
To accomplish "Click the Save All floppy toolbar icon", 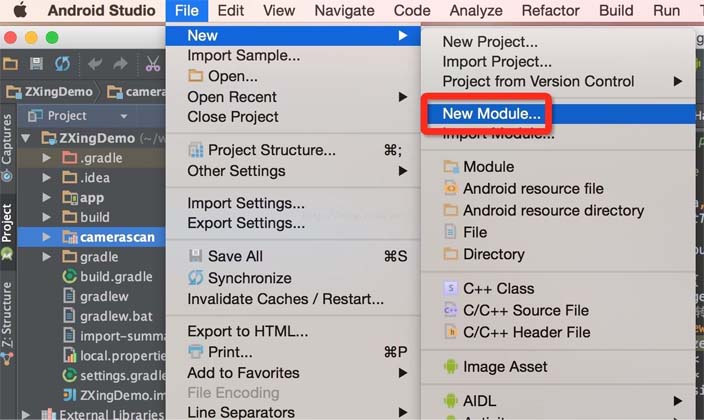I will 37,64.
